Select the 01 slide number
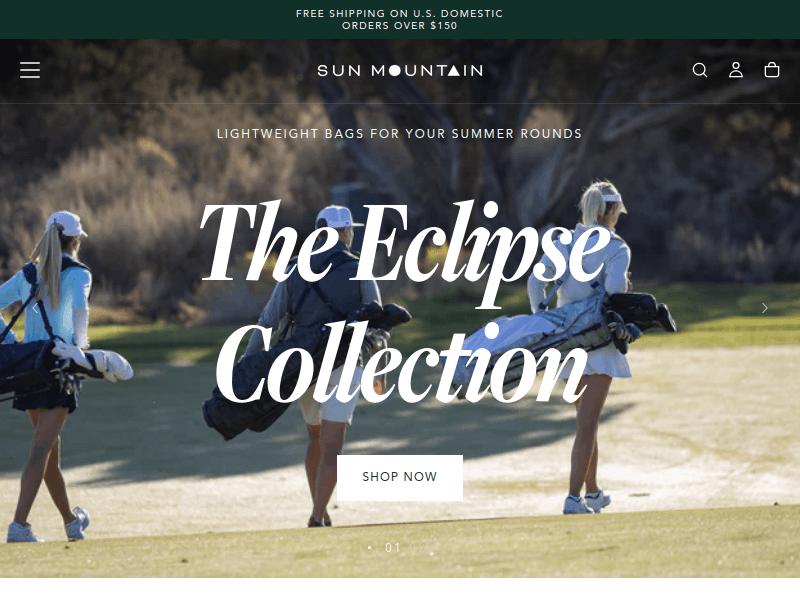This screenshot has width=800, height=600. tap(392, 548)
